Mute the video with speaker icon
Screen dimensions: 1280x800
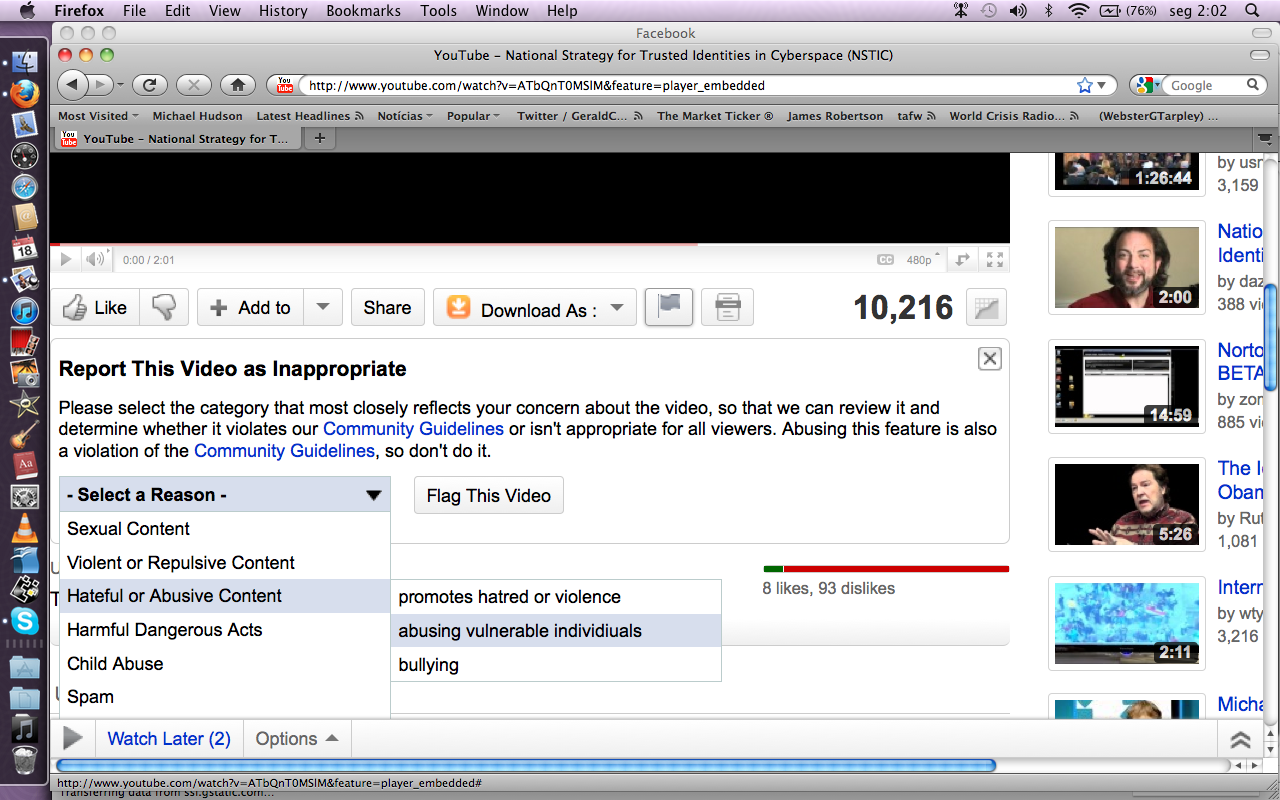point(95,260)
